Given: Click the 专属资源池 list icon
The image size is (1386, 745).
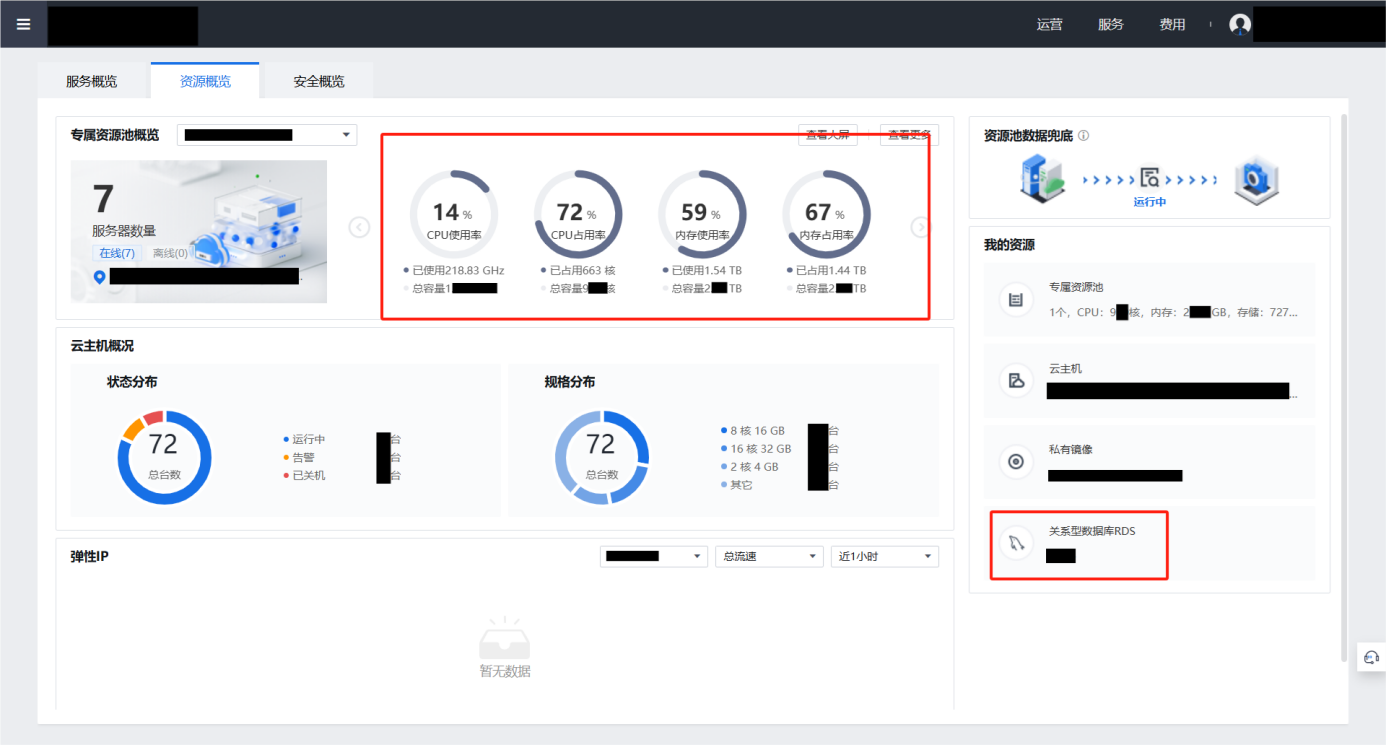Looking at the screenshot, I should (1016, 299).
